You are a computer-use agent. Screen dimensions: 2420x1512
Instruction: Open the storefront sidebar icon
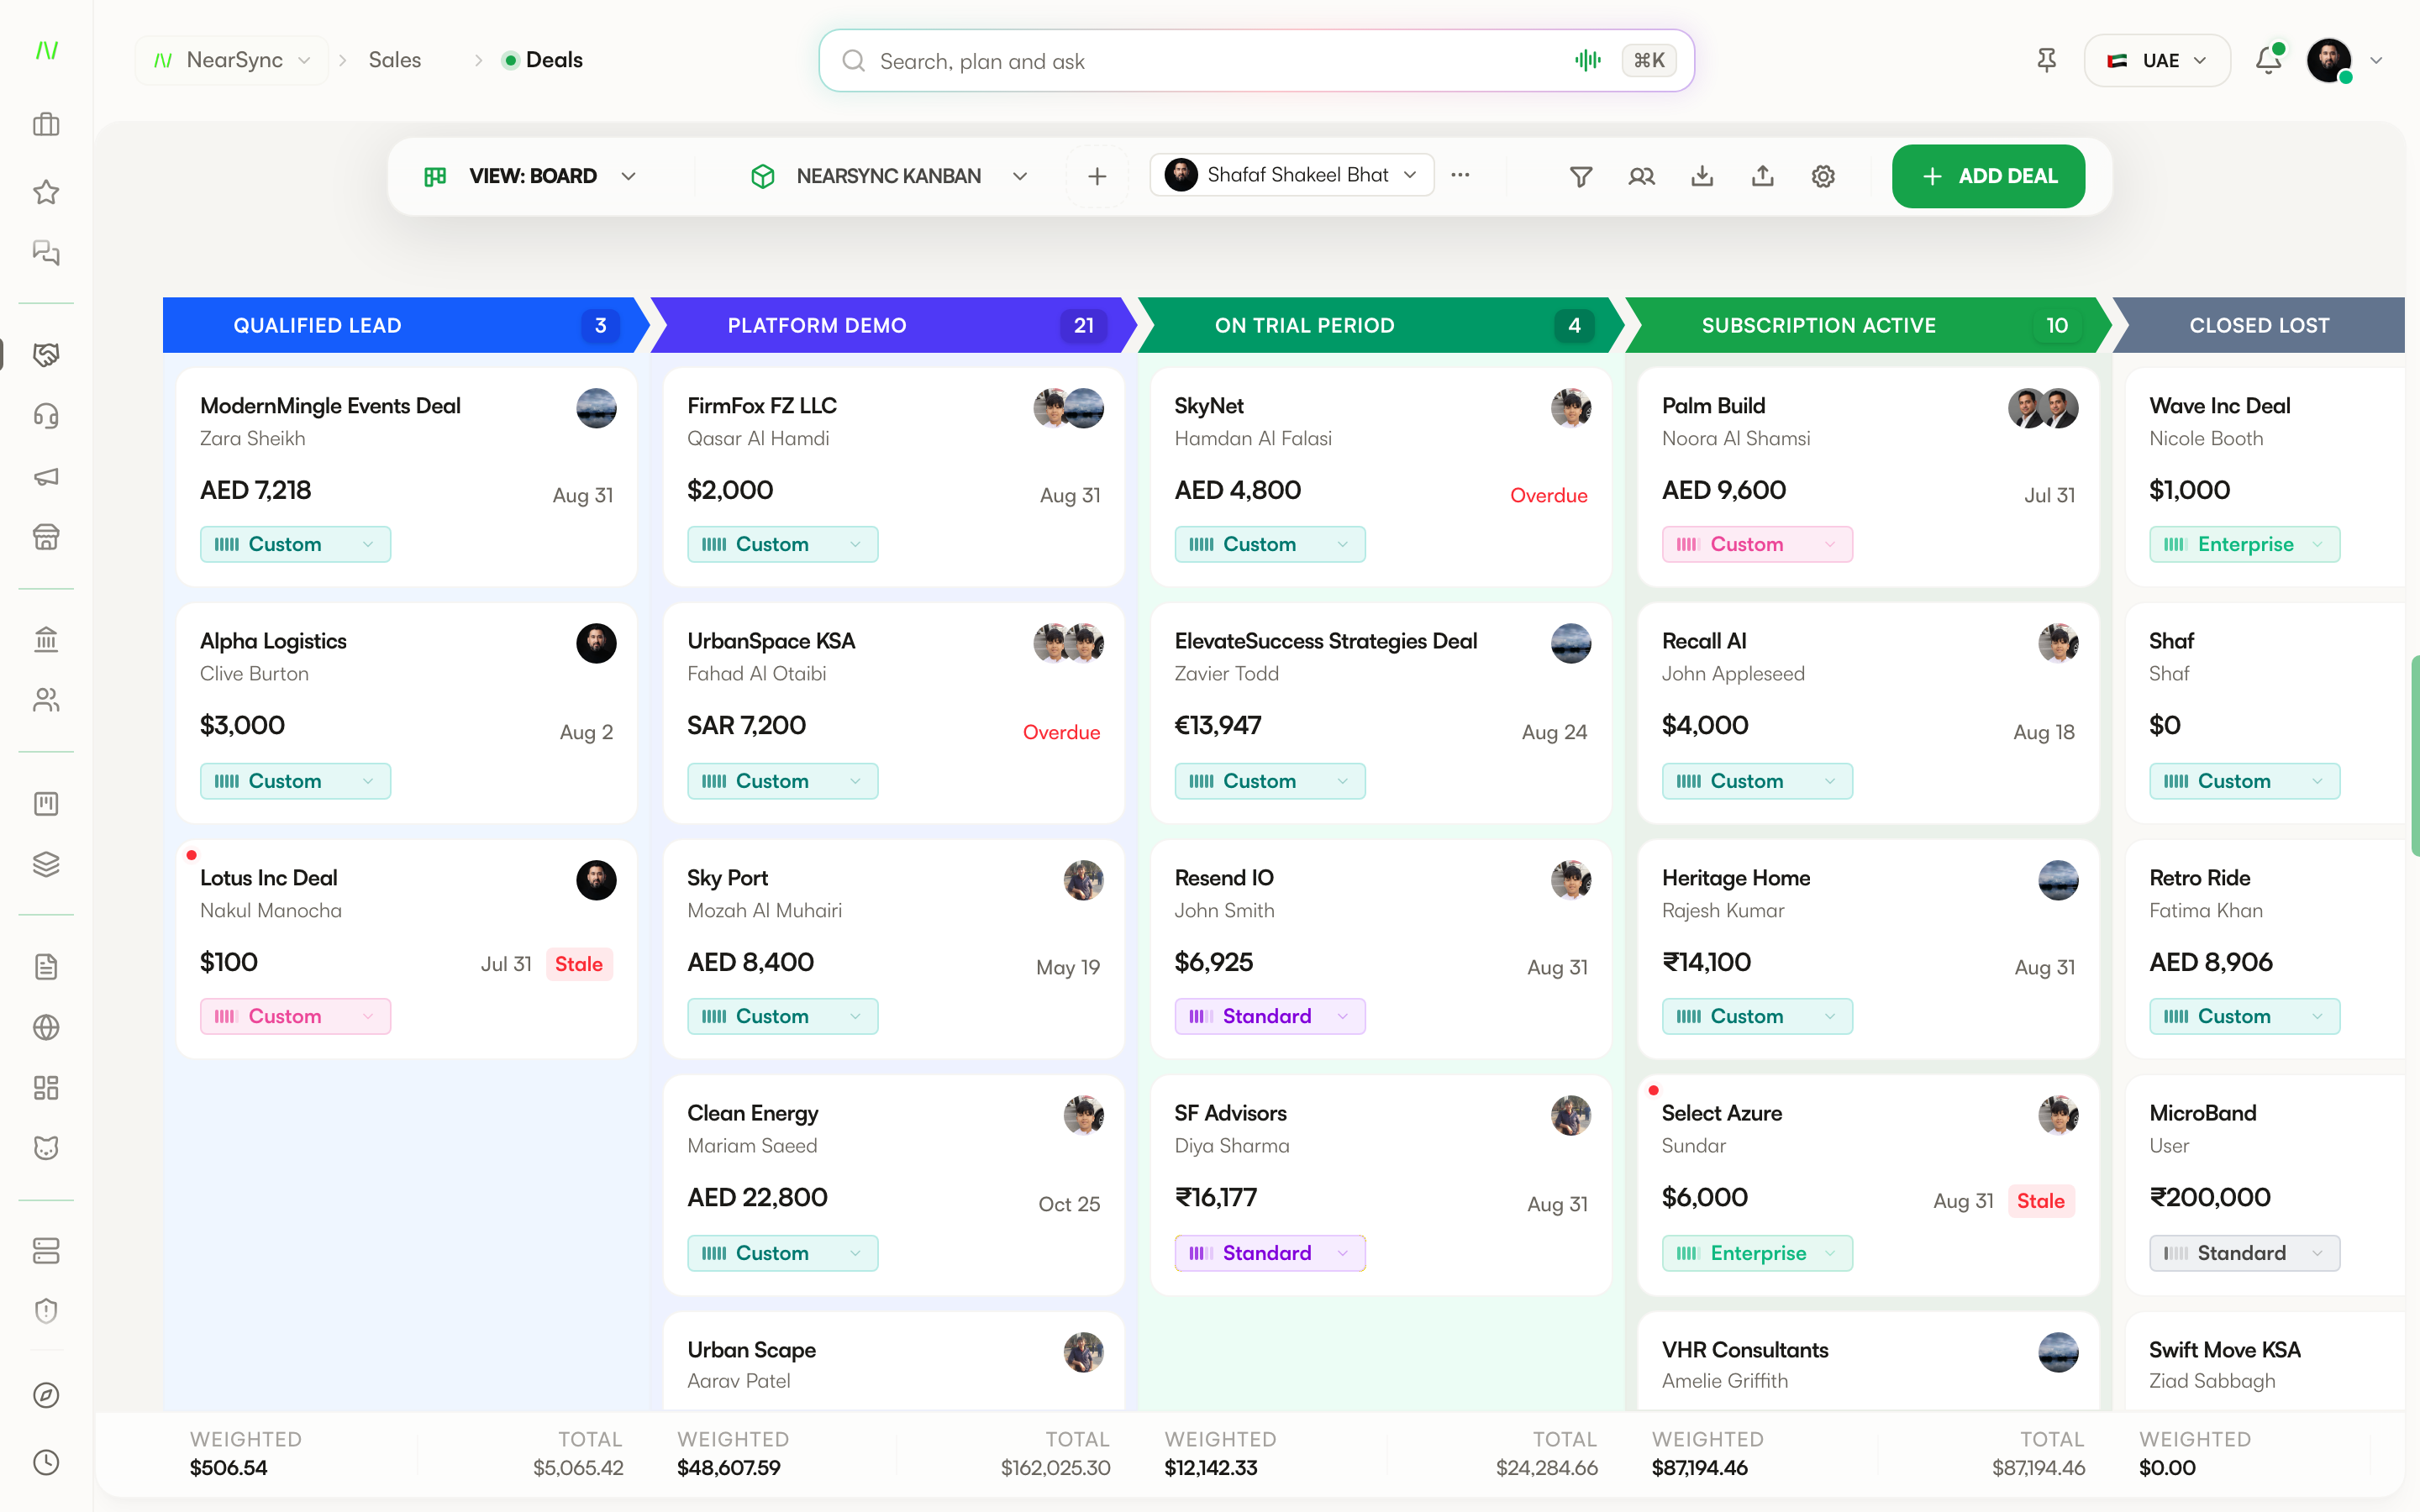[46, 537]
